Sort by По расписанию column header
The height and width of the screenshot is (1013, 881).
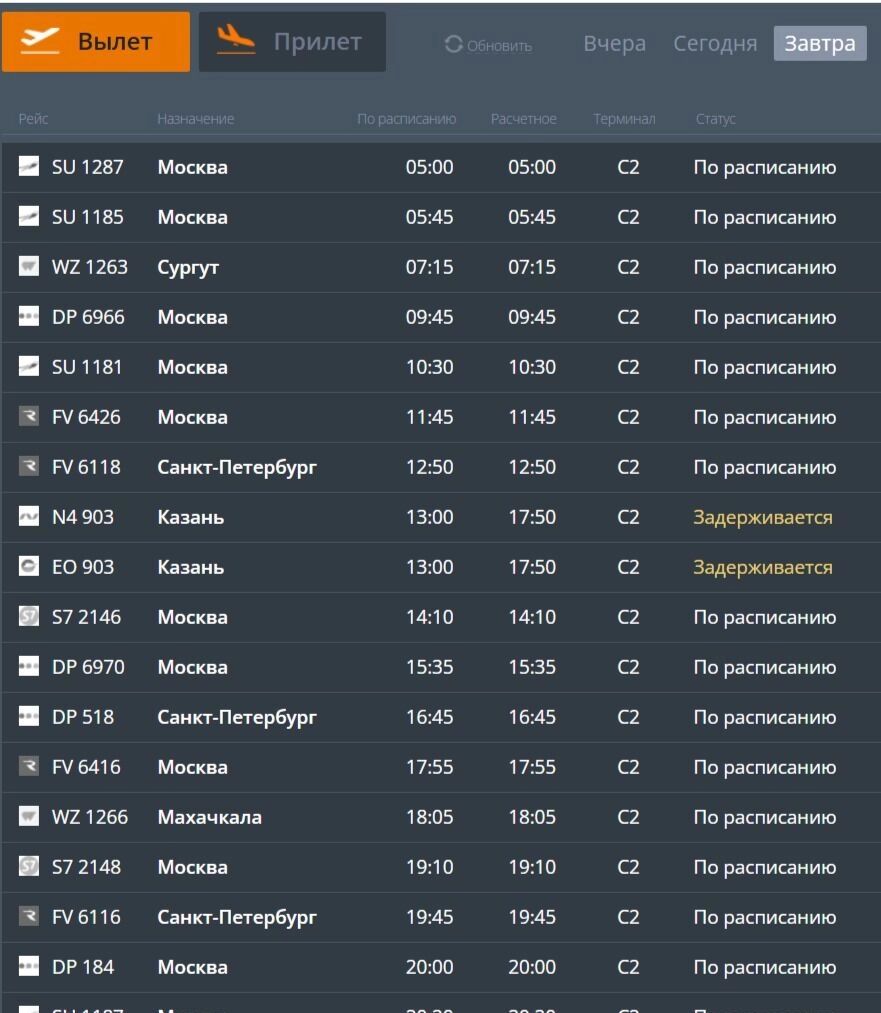406,119
